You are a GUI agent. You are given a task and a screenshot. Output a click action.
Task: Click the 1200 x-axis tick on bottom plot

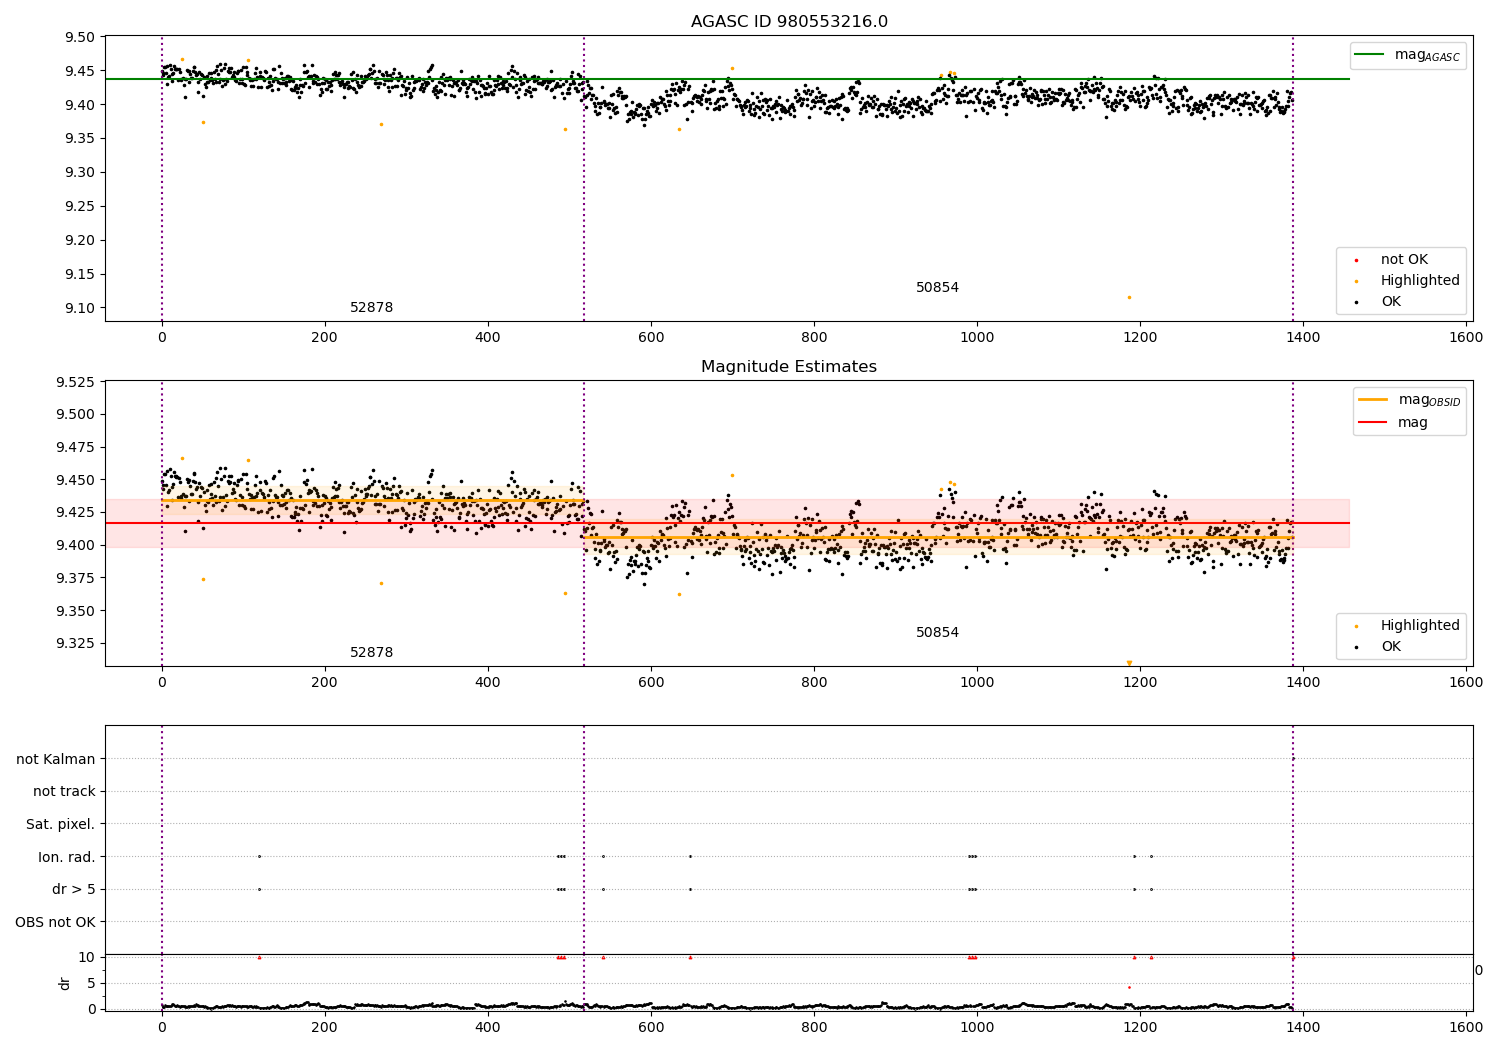[x=1140, y=1027]
